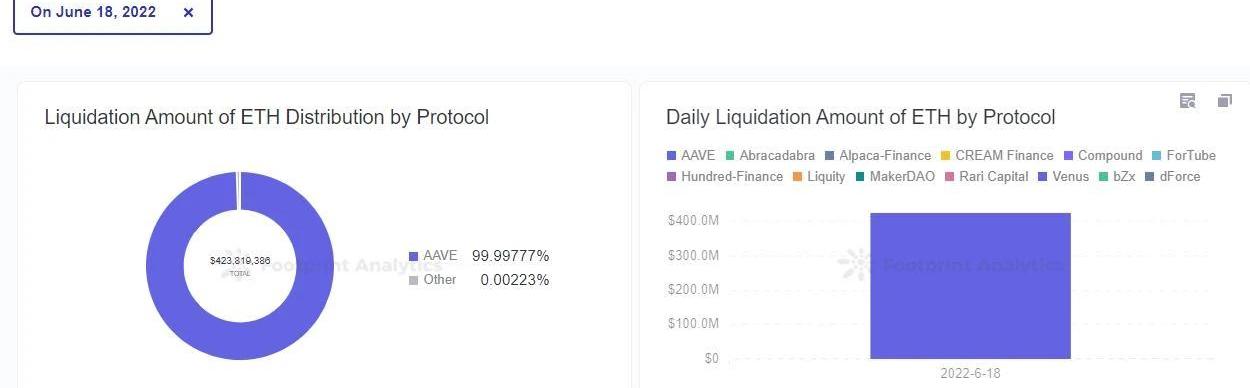
Task: Toggle MakerDAO legend entry
Action: (x=895, y=177)
